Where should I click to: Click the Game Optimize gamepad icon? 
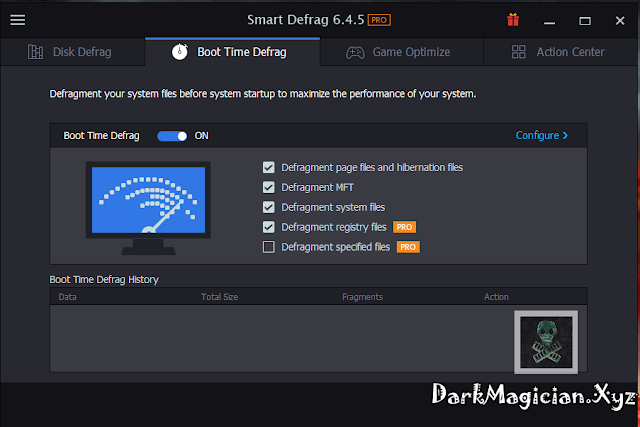click(355, 52)
